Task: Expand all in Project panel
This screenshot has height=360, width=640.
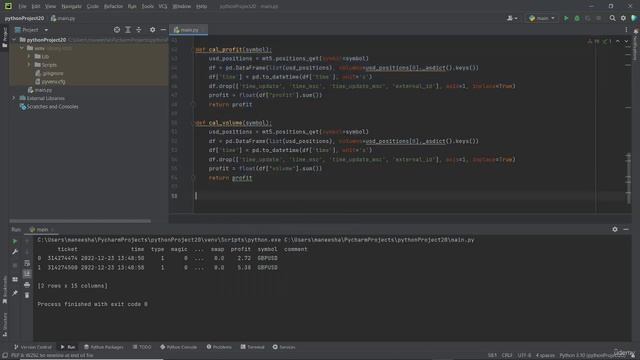Action: click(x=128, y=30)
